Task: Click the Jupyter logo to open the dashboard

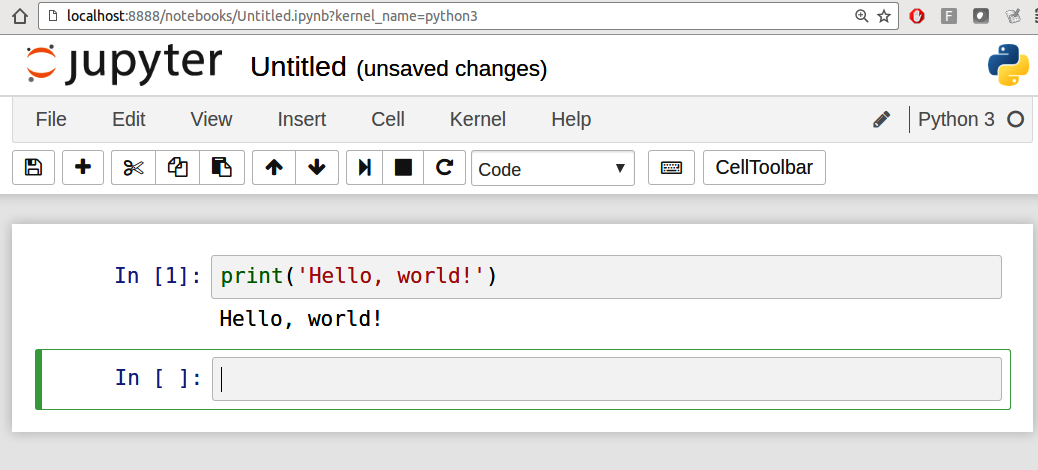Action: [124, 64]
